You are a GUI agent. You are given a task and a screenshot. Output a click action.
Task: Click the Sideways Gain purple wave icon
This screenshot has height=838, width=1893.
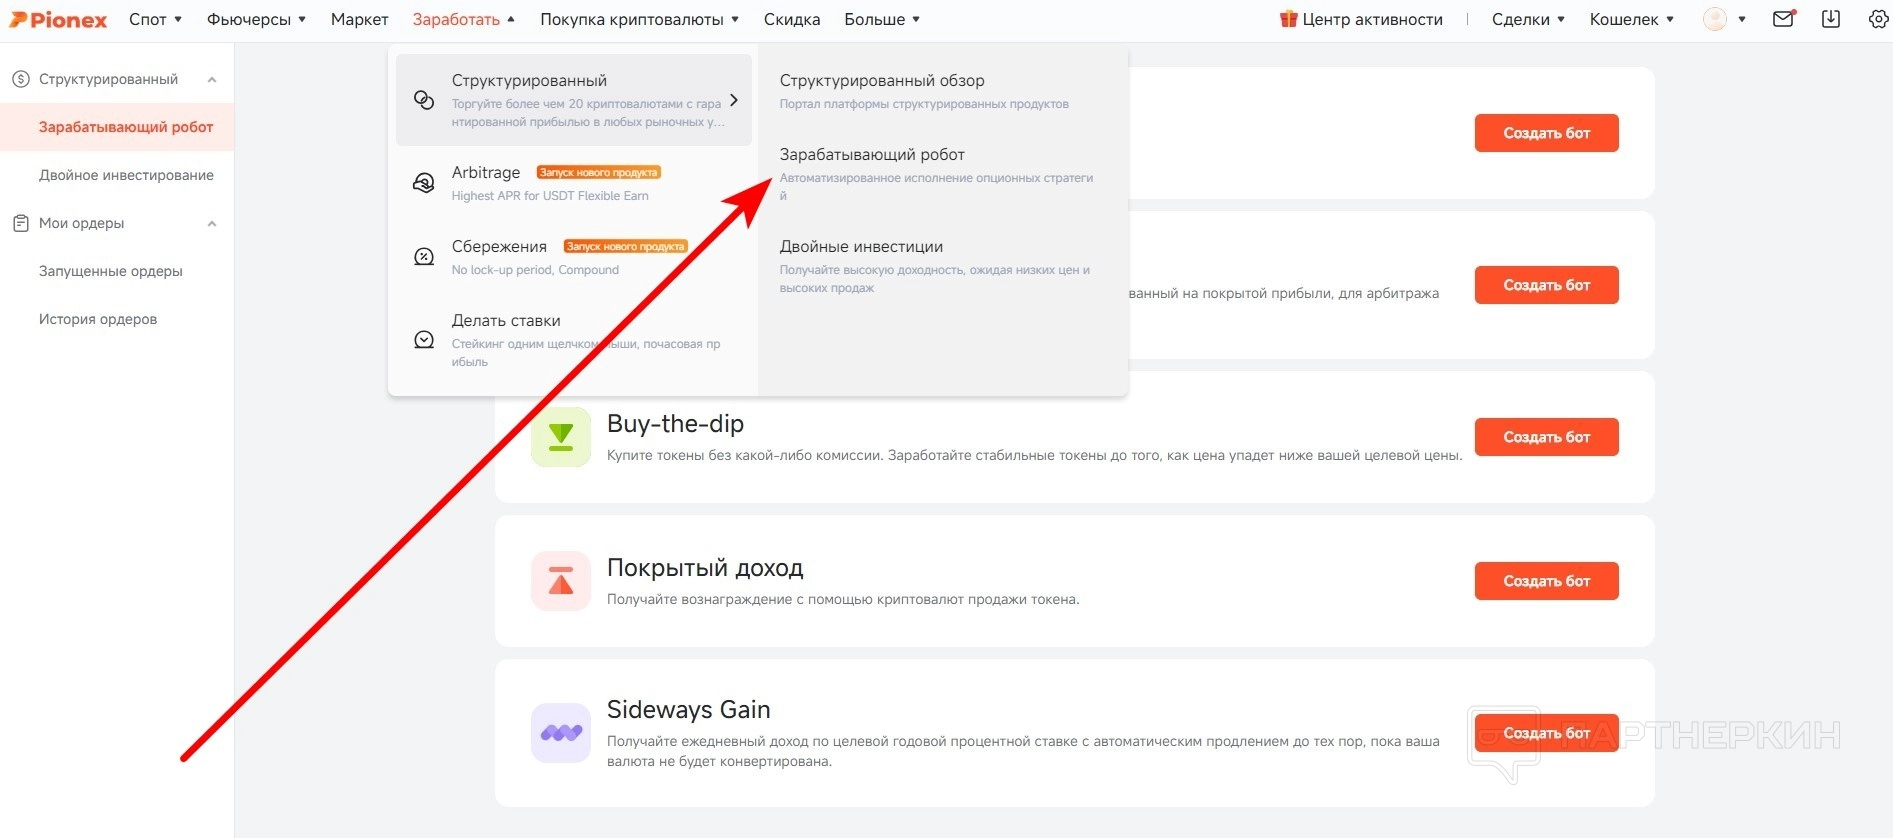coord(561,733)
